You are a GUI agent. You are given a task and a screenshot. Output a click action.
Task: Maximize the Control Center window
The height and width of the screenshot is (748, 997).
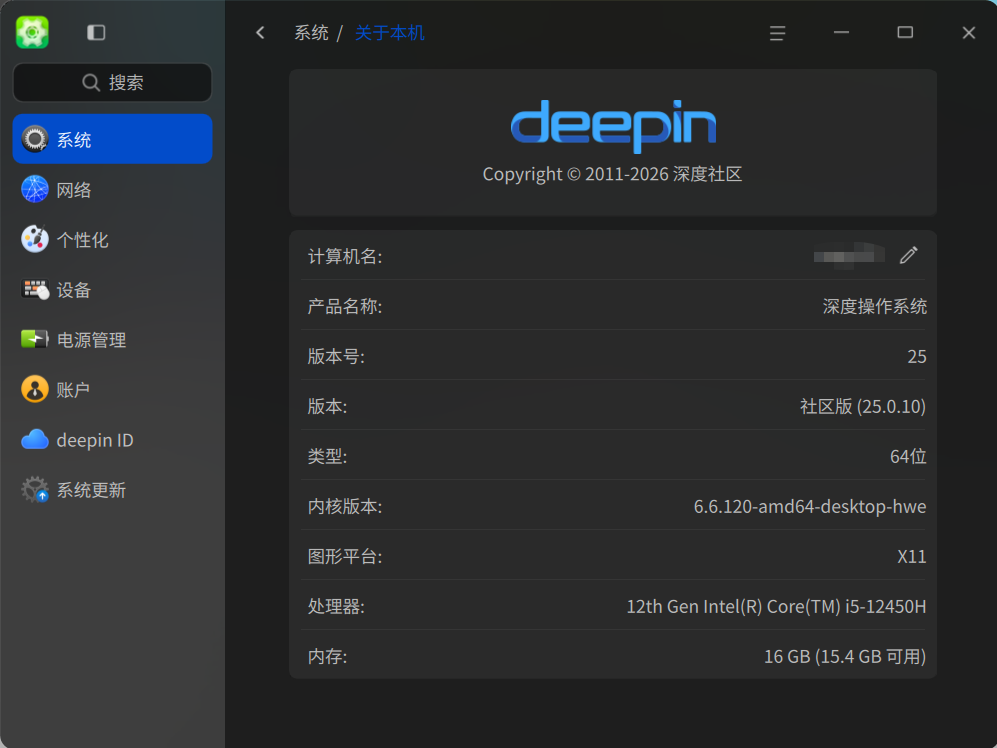coord(905,32)
